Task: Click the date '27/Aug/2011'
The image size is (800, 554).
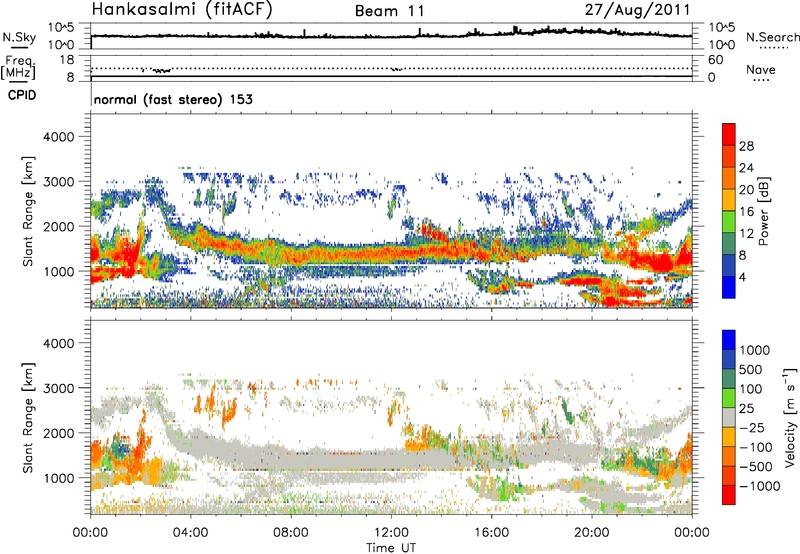Action: pyautogui.click(x=637, y=9)
